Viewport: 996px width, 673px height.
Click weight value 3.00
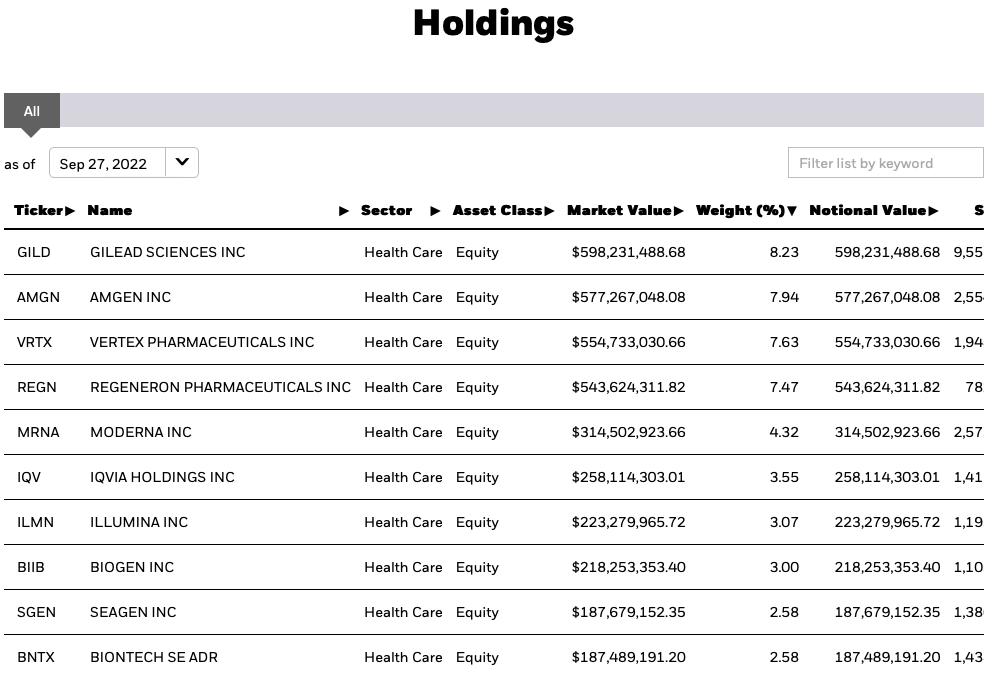coord(784,568)
